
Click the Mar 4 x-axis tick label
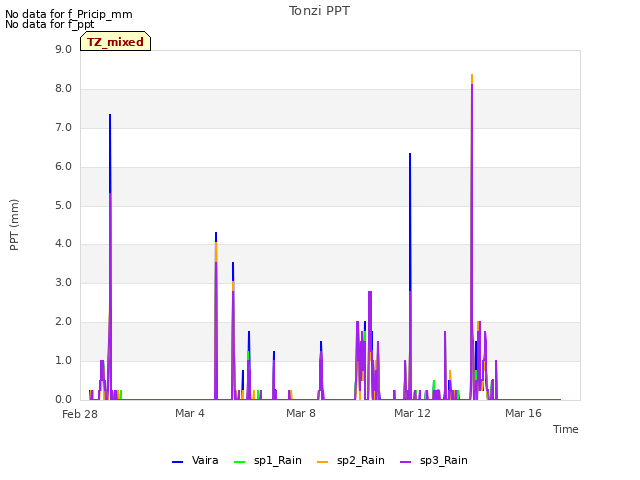pos(190,413)
